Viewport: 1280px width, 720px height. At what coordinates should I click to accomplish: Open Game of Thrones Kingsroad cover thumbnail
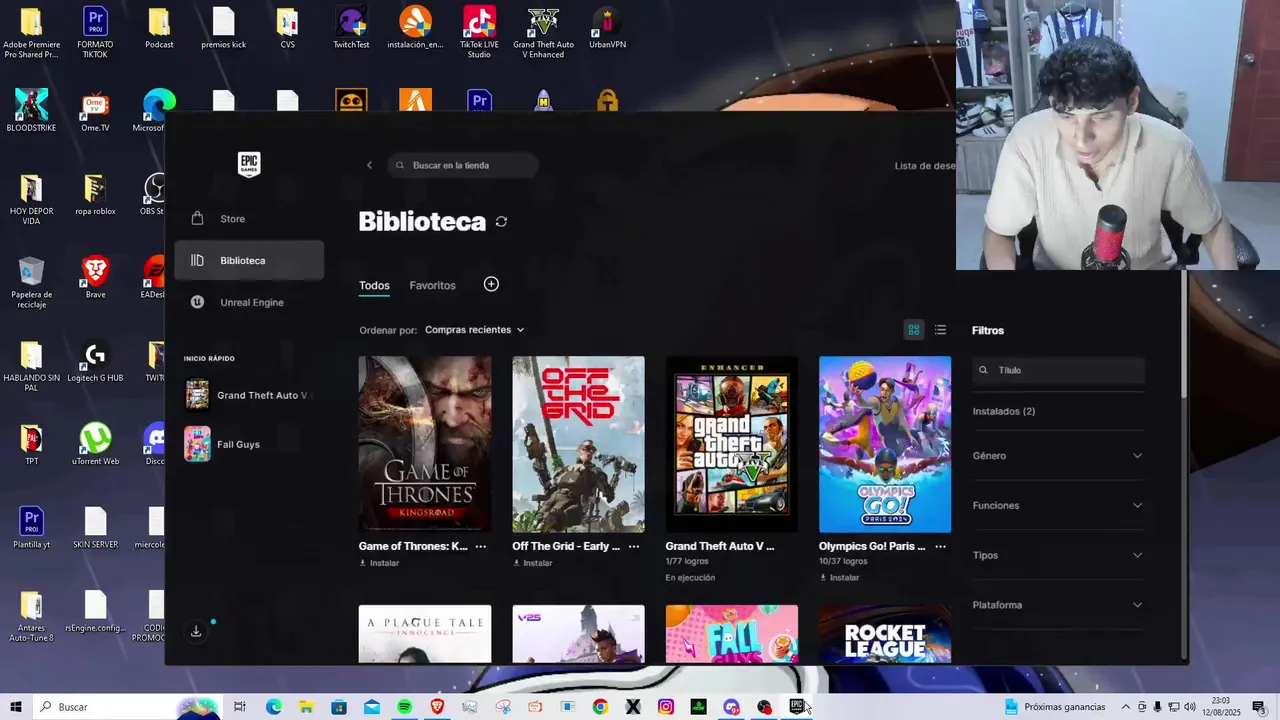pyautogui.click(x=425, y=444)
